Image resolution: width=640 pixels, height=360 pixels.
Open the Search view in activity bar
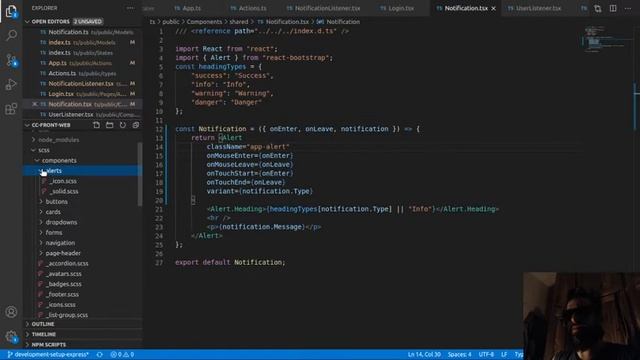[11, 36]
